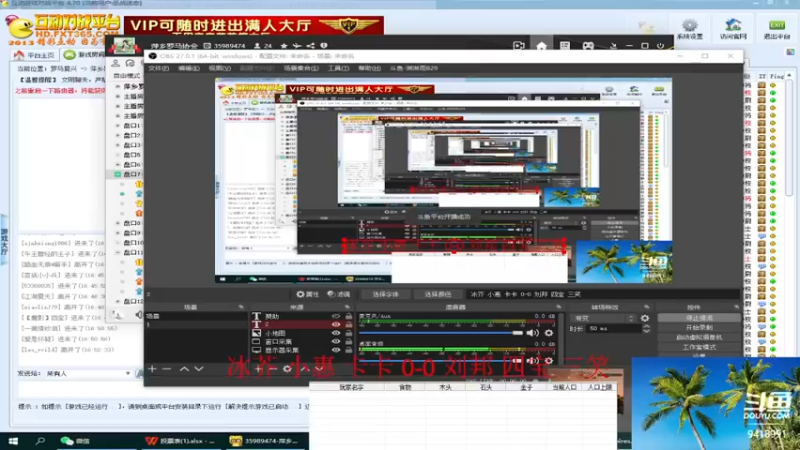Click the VIP banner advertisement
This screenshot has height=450, width=800.
[x=254, y=26]
